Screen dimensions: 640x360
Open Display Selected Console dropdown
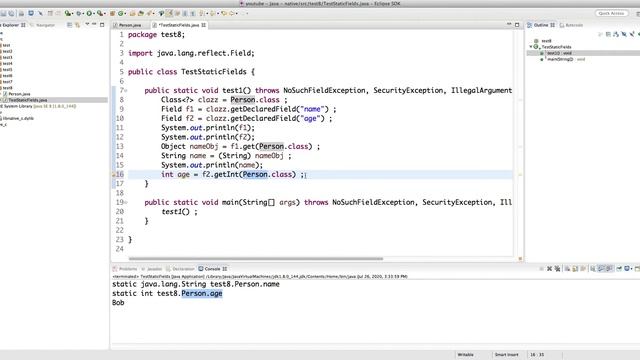(x=631, y=269)
